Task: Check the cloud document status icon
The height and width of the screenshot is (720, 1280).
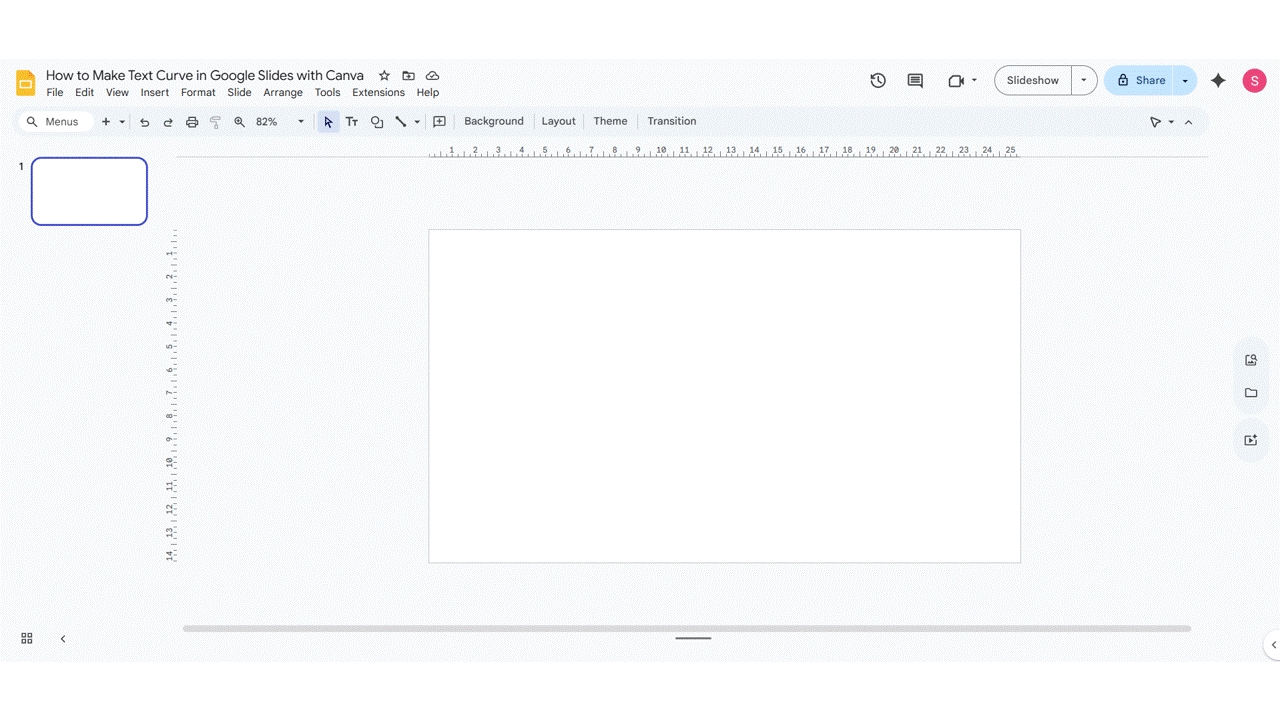Action: tap(432, 76)
